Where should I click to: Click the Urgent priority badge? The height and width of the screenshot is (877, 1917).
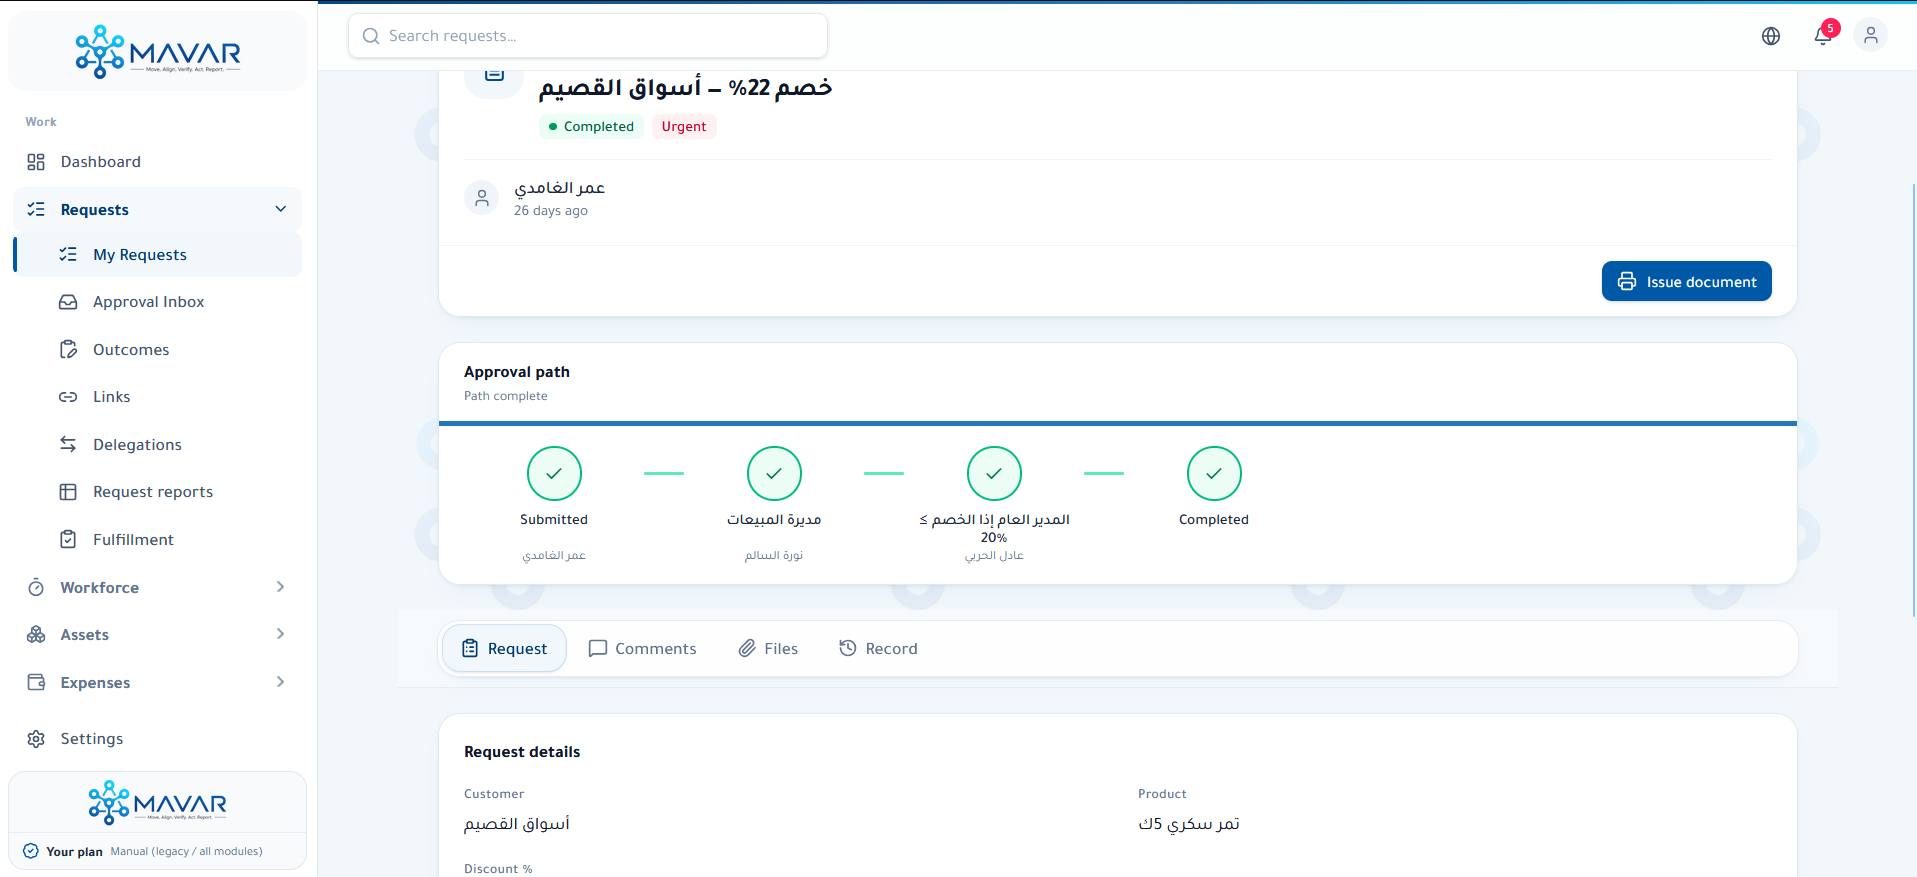coord(684,127)
